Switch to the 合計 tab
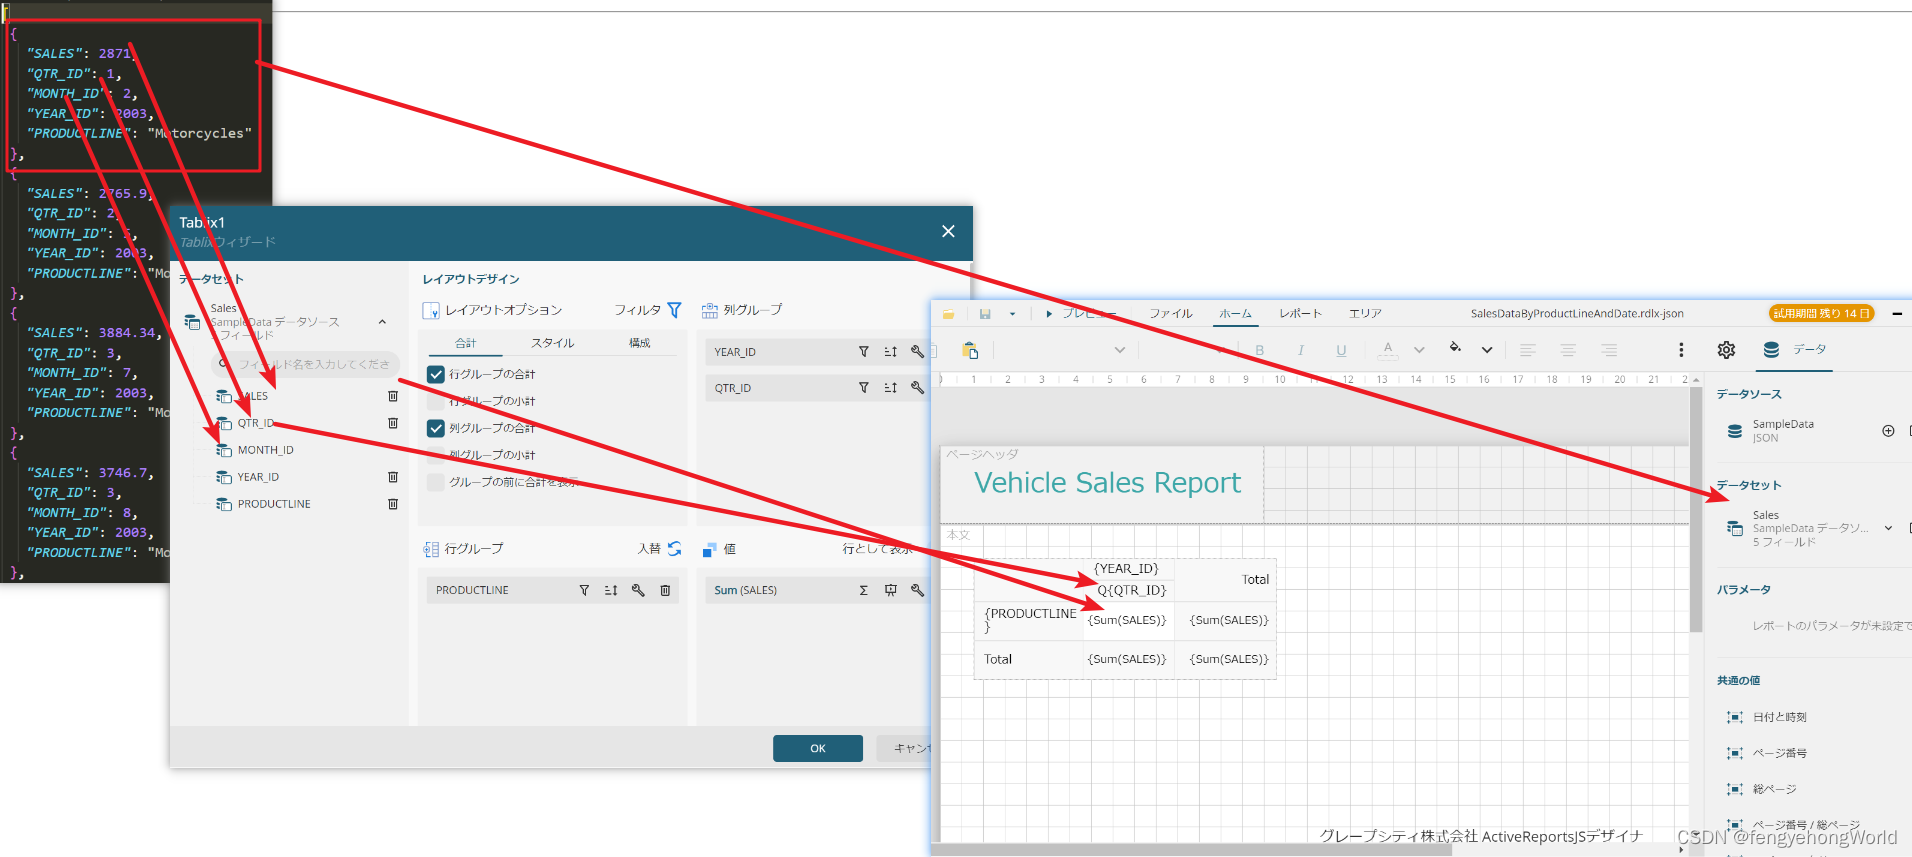 [466, 343]
